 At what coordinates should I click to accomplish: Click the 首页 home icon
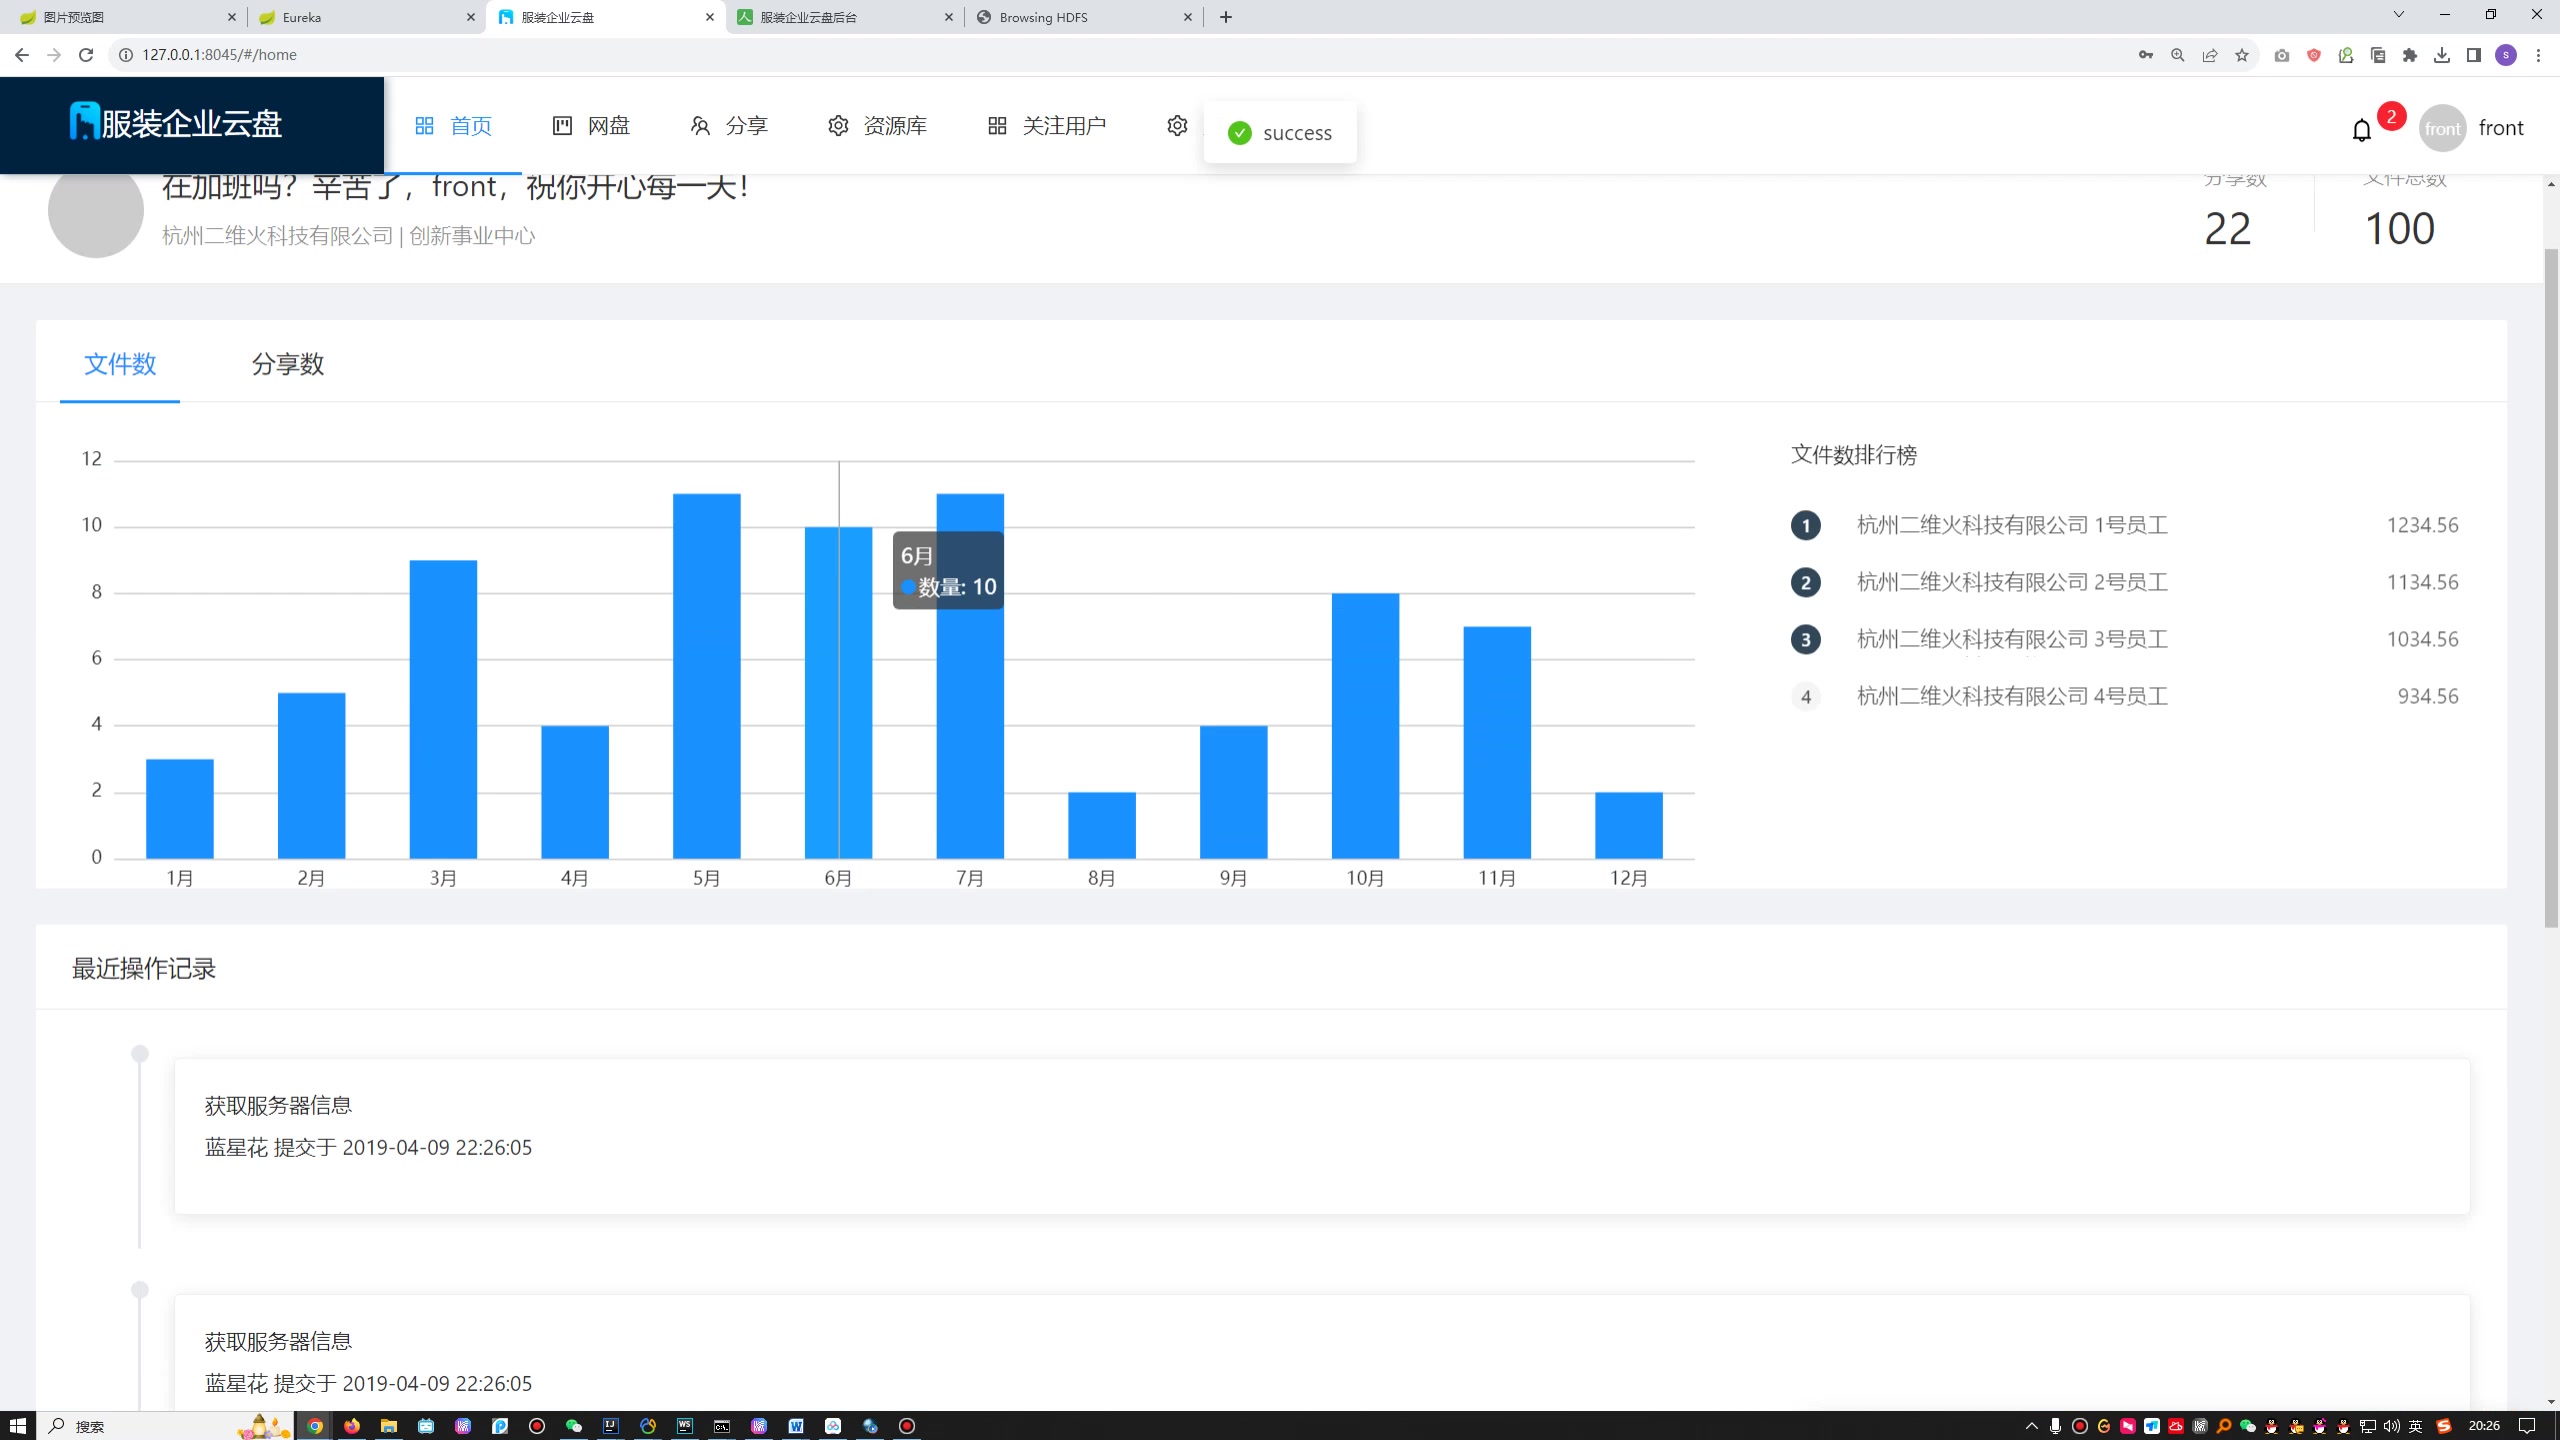coord(422,125)
